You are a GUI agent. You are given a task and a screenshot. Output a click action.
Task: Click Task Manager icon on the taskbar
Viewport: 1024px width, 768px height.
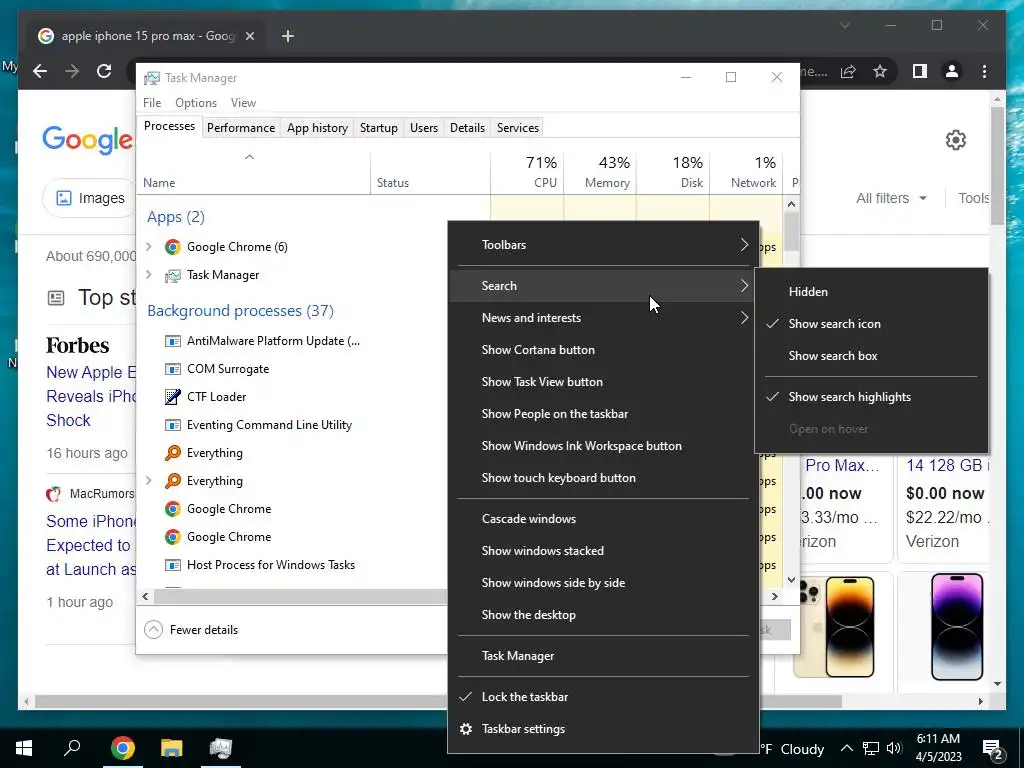221,748
